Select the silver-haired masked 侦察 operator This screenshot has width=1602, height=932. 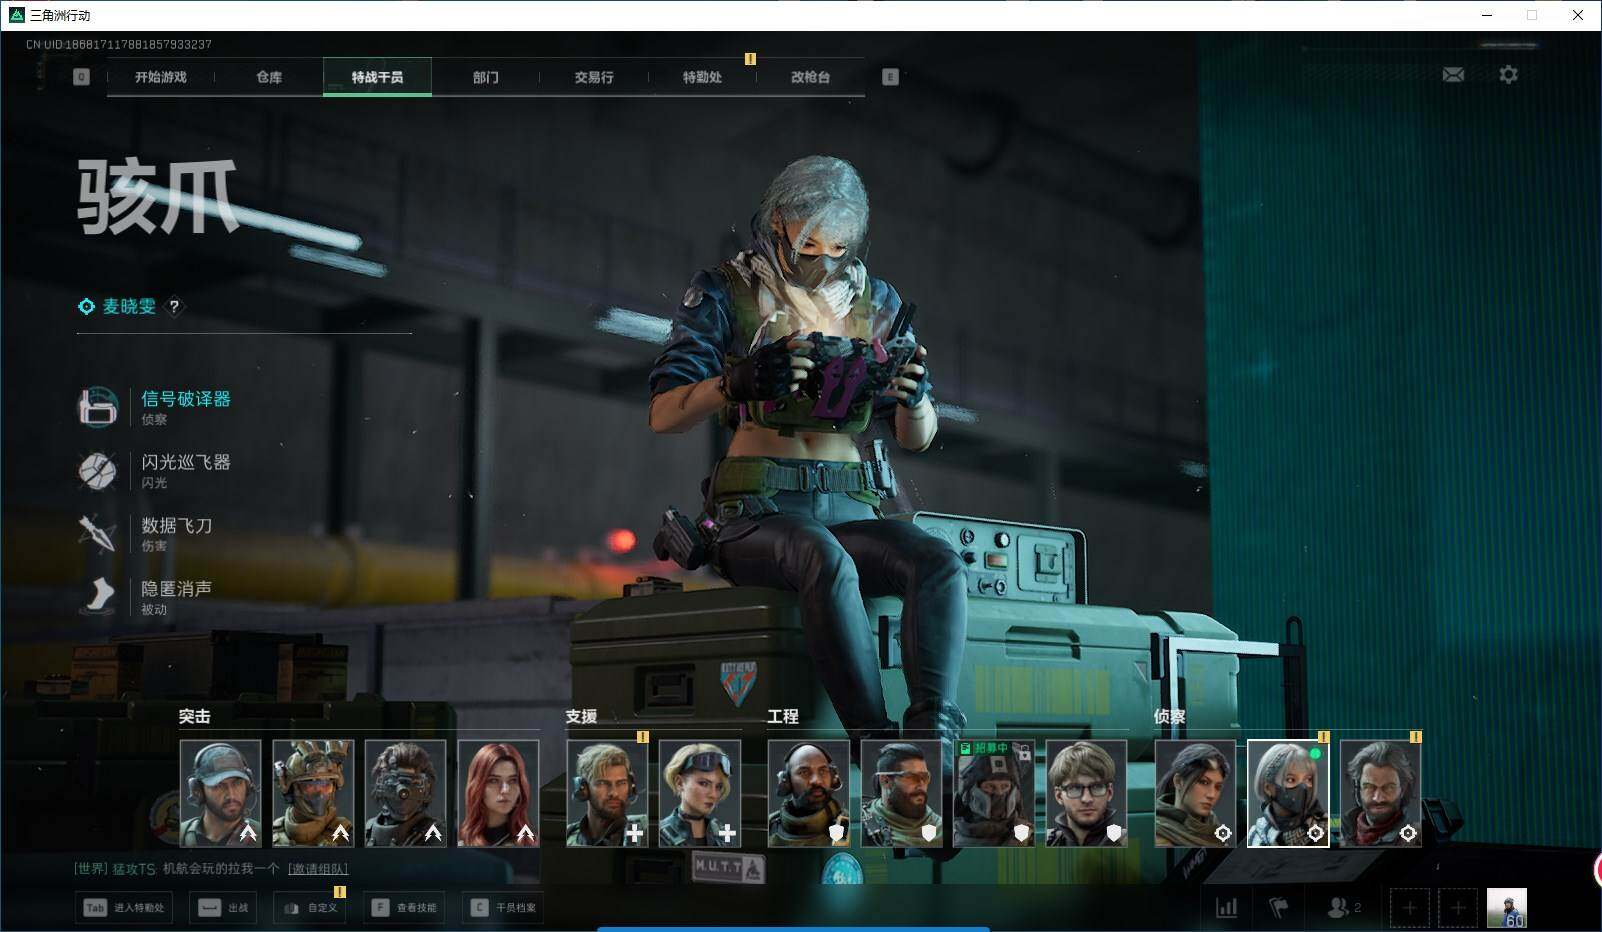coord(1288,793)
